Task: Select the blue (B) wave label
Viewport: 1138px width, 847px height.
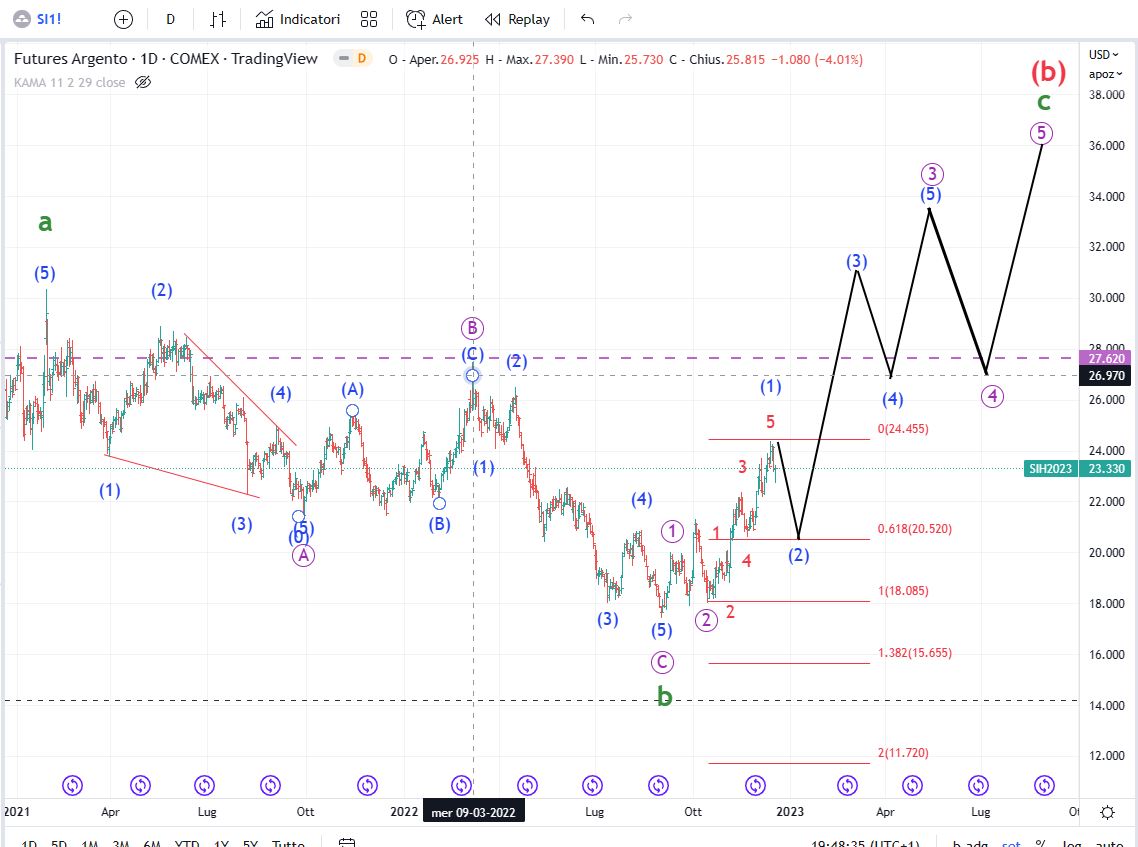Action: [x=439, y=524]
